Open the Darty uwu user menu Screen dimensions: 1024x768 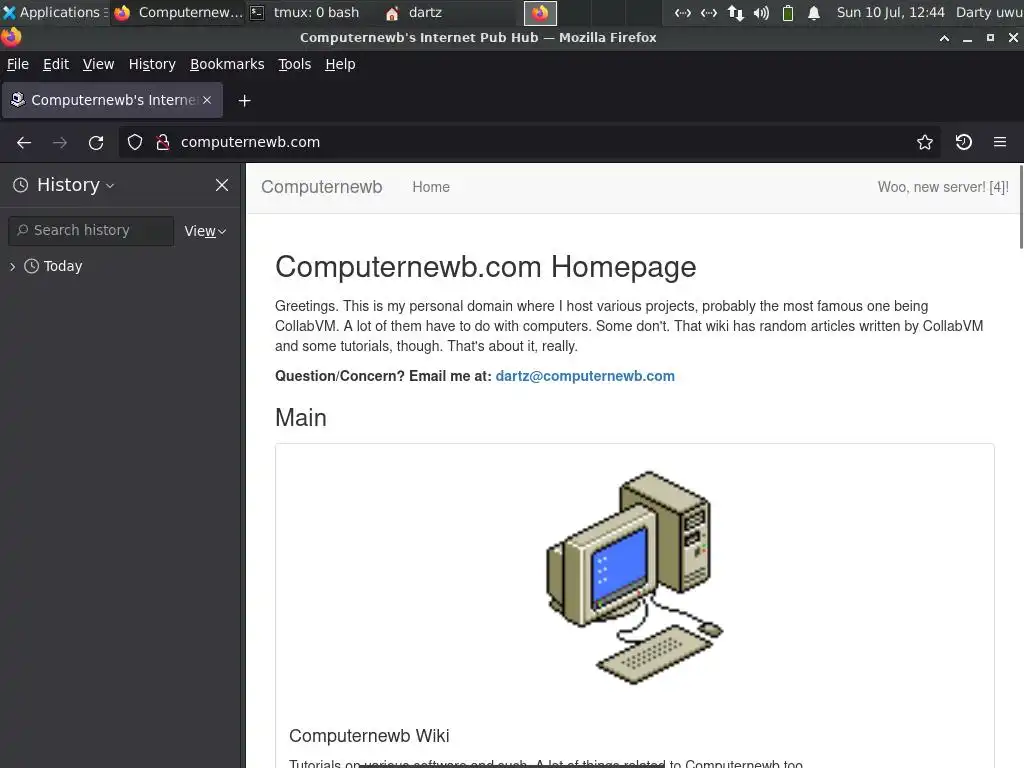[x=989, y=12]
